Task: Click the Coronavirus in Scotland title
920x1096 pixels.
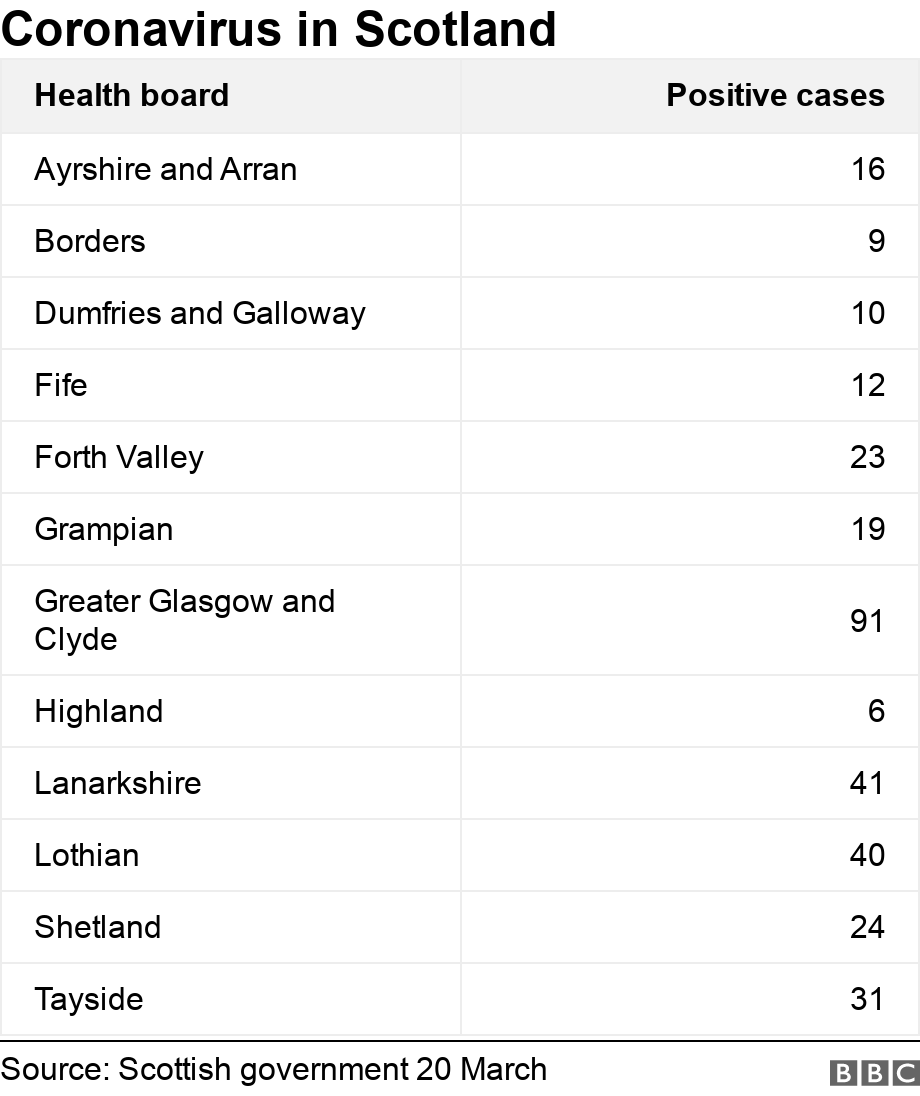Action: [x=279, y=29]
